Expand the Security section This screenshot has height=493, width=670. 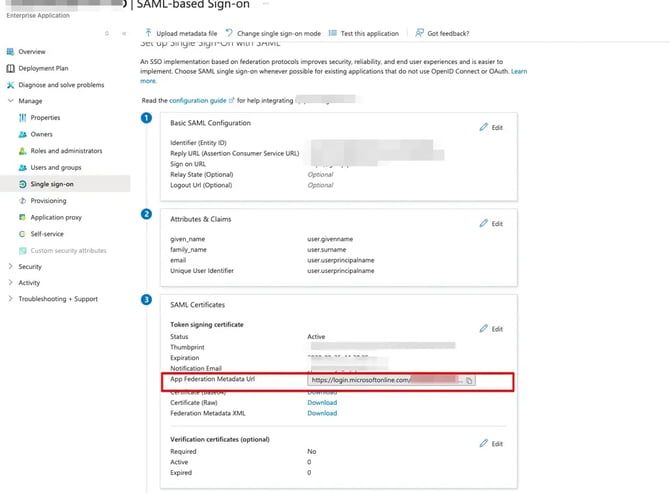tap(11, 266)
